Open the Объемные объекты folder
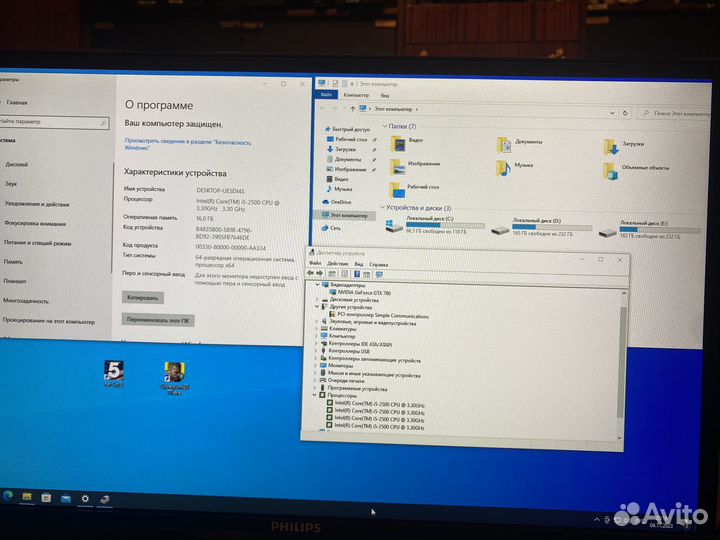720x540 pixels. click(636, 170)
